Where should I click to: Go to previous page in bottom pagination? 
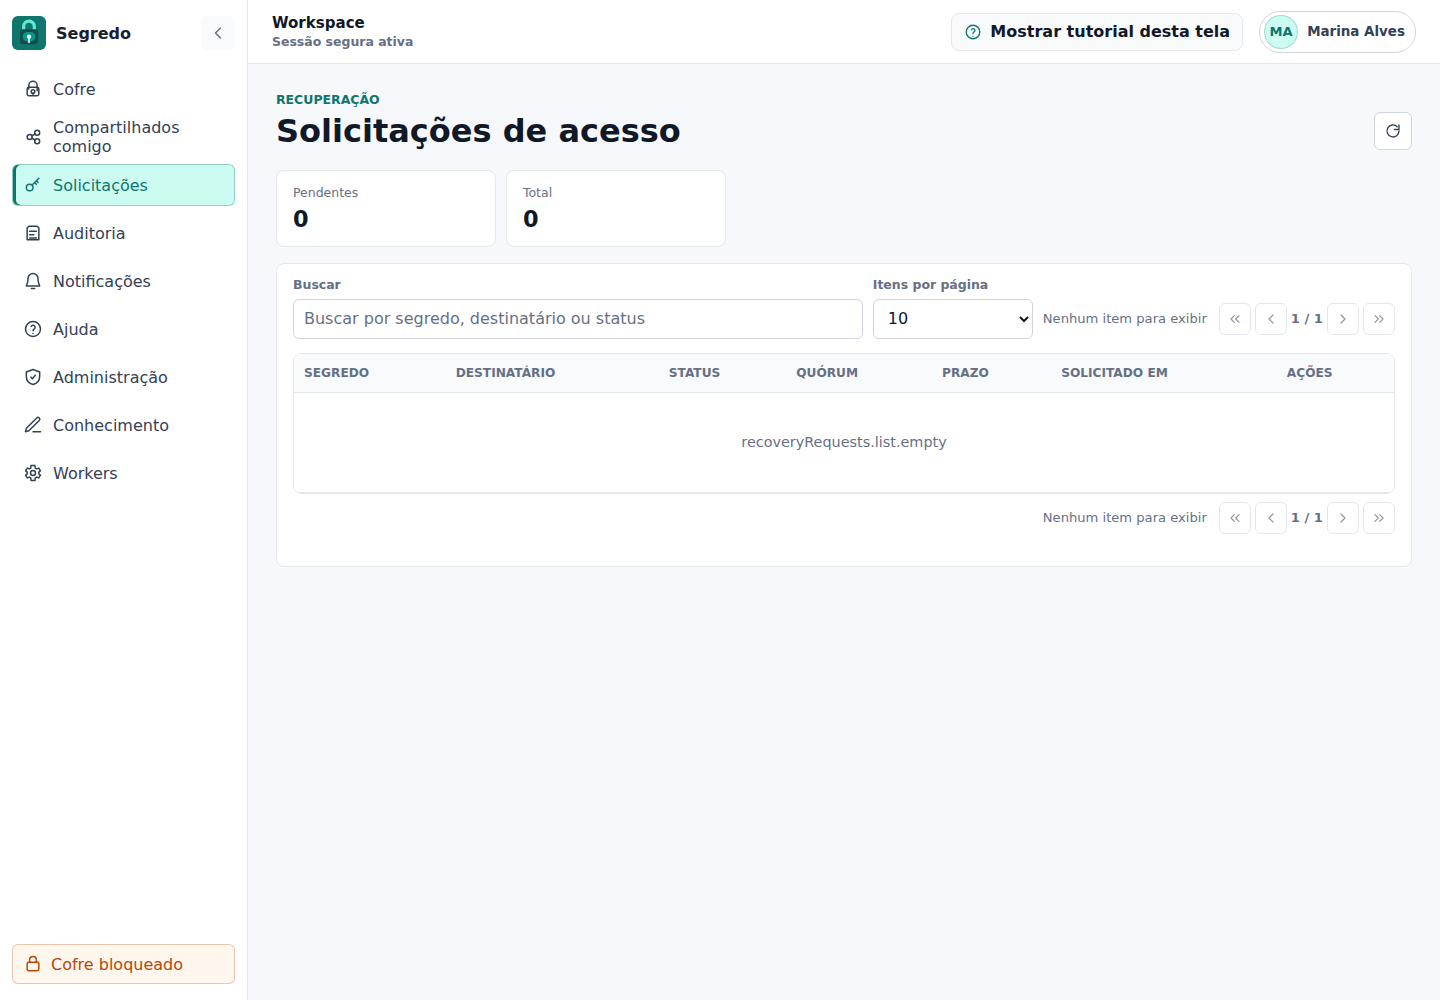coord(1271,518)
